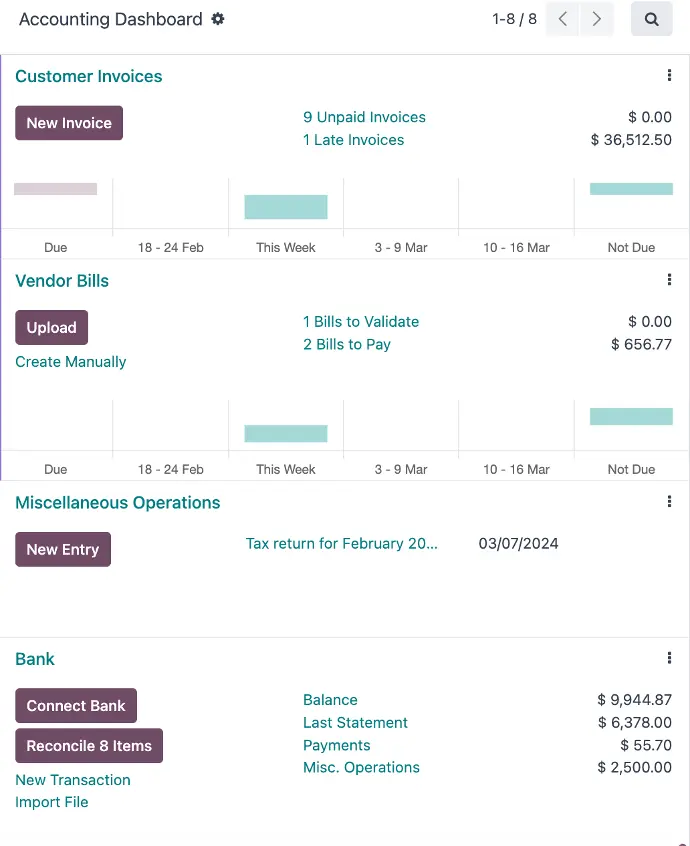690x846 pixels.
Task: Go to the previous page arrow
Action: 562,19
